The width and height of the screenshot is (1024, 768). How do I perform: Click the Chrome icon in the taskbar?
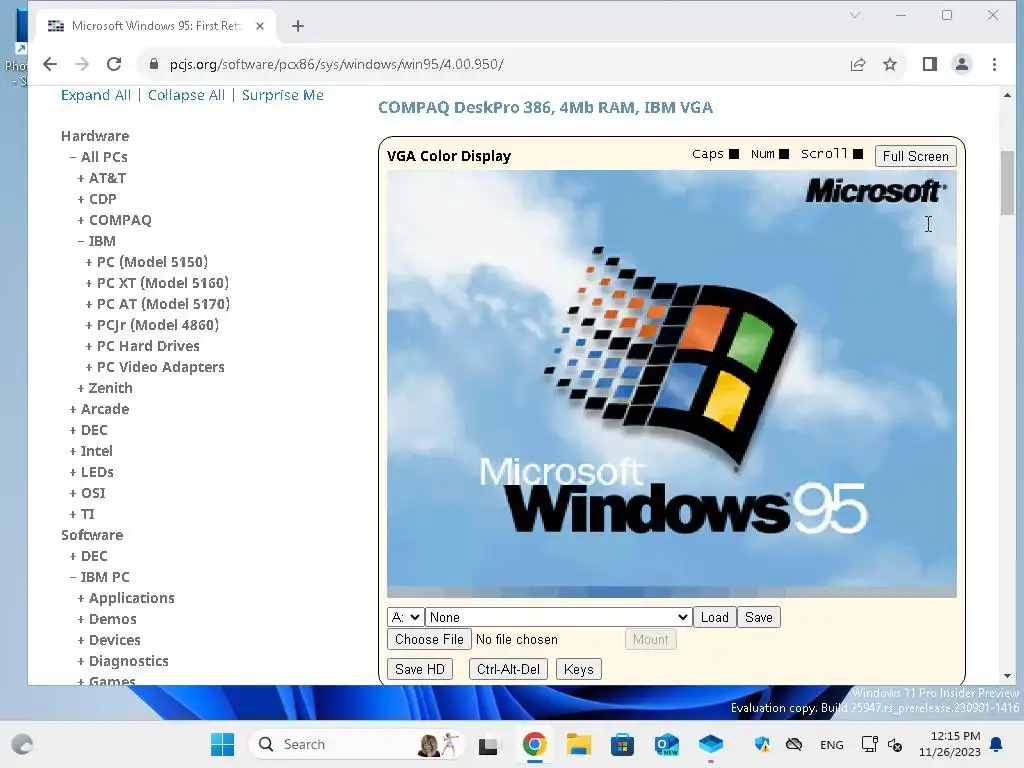(534, 744)
